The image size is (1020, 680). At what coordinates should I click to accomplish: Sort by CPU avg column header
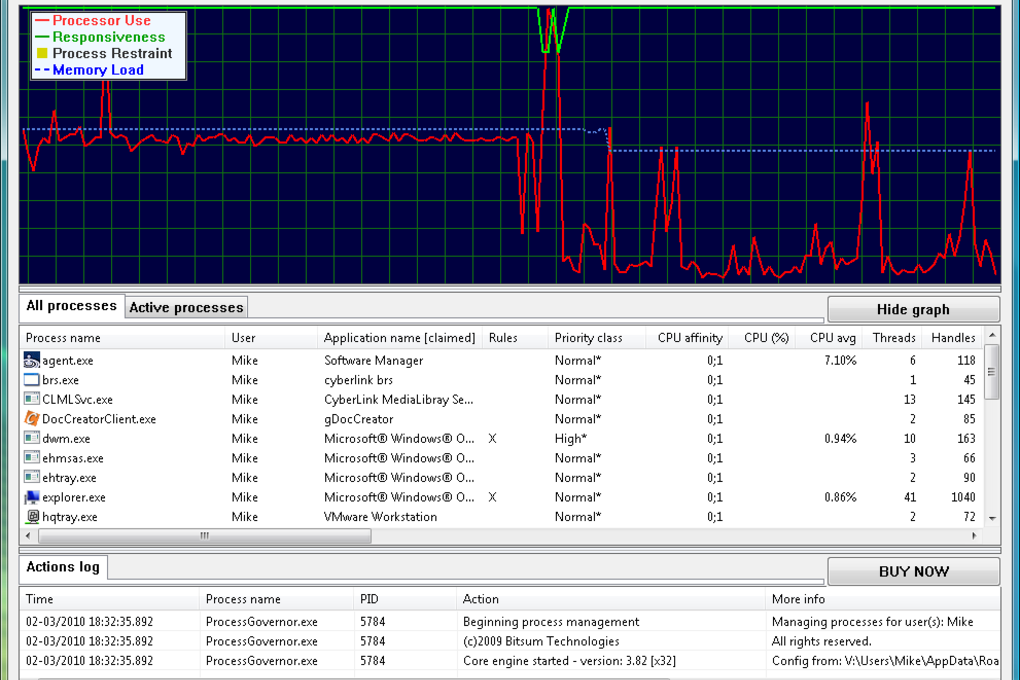[x=829, y=338]
